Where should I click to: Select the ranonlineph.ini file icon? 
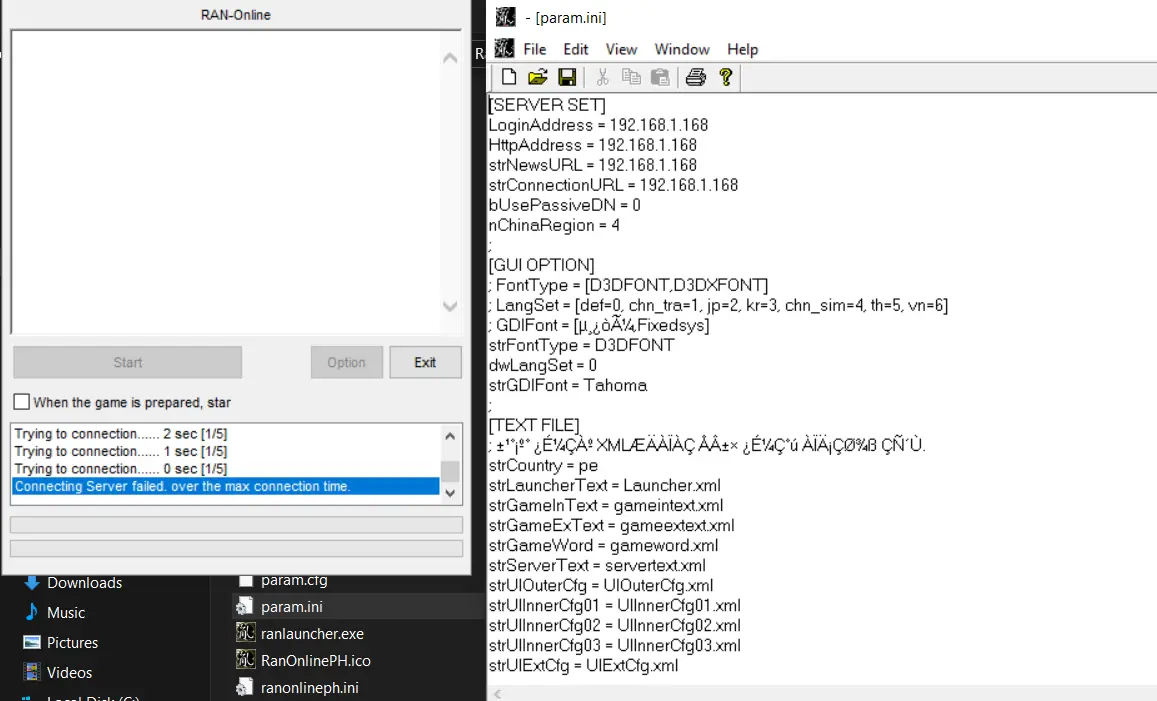pos(244,687)
